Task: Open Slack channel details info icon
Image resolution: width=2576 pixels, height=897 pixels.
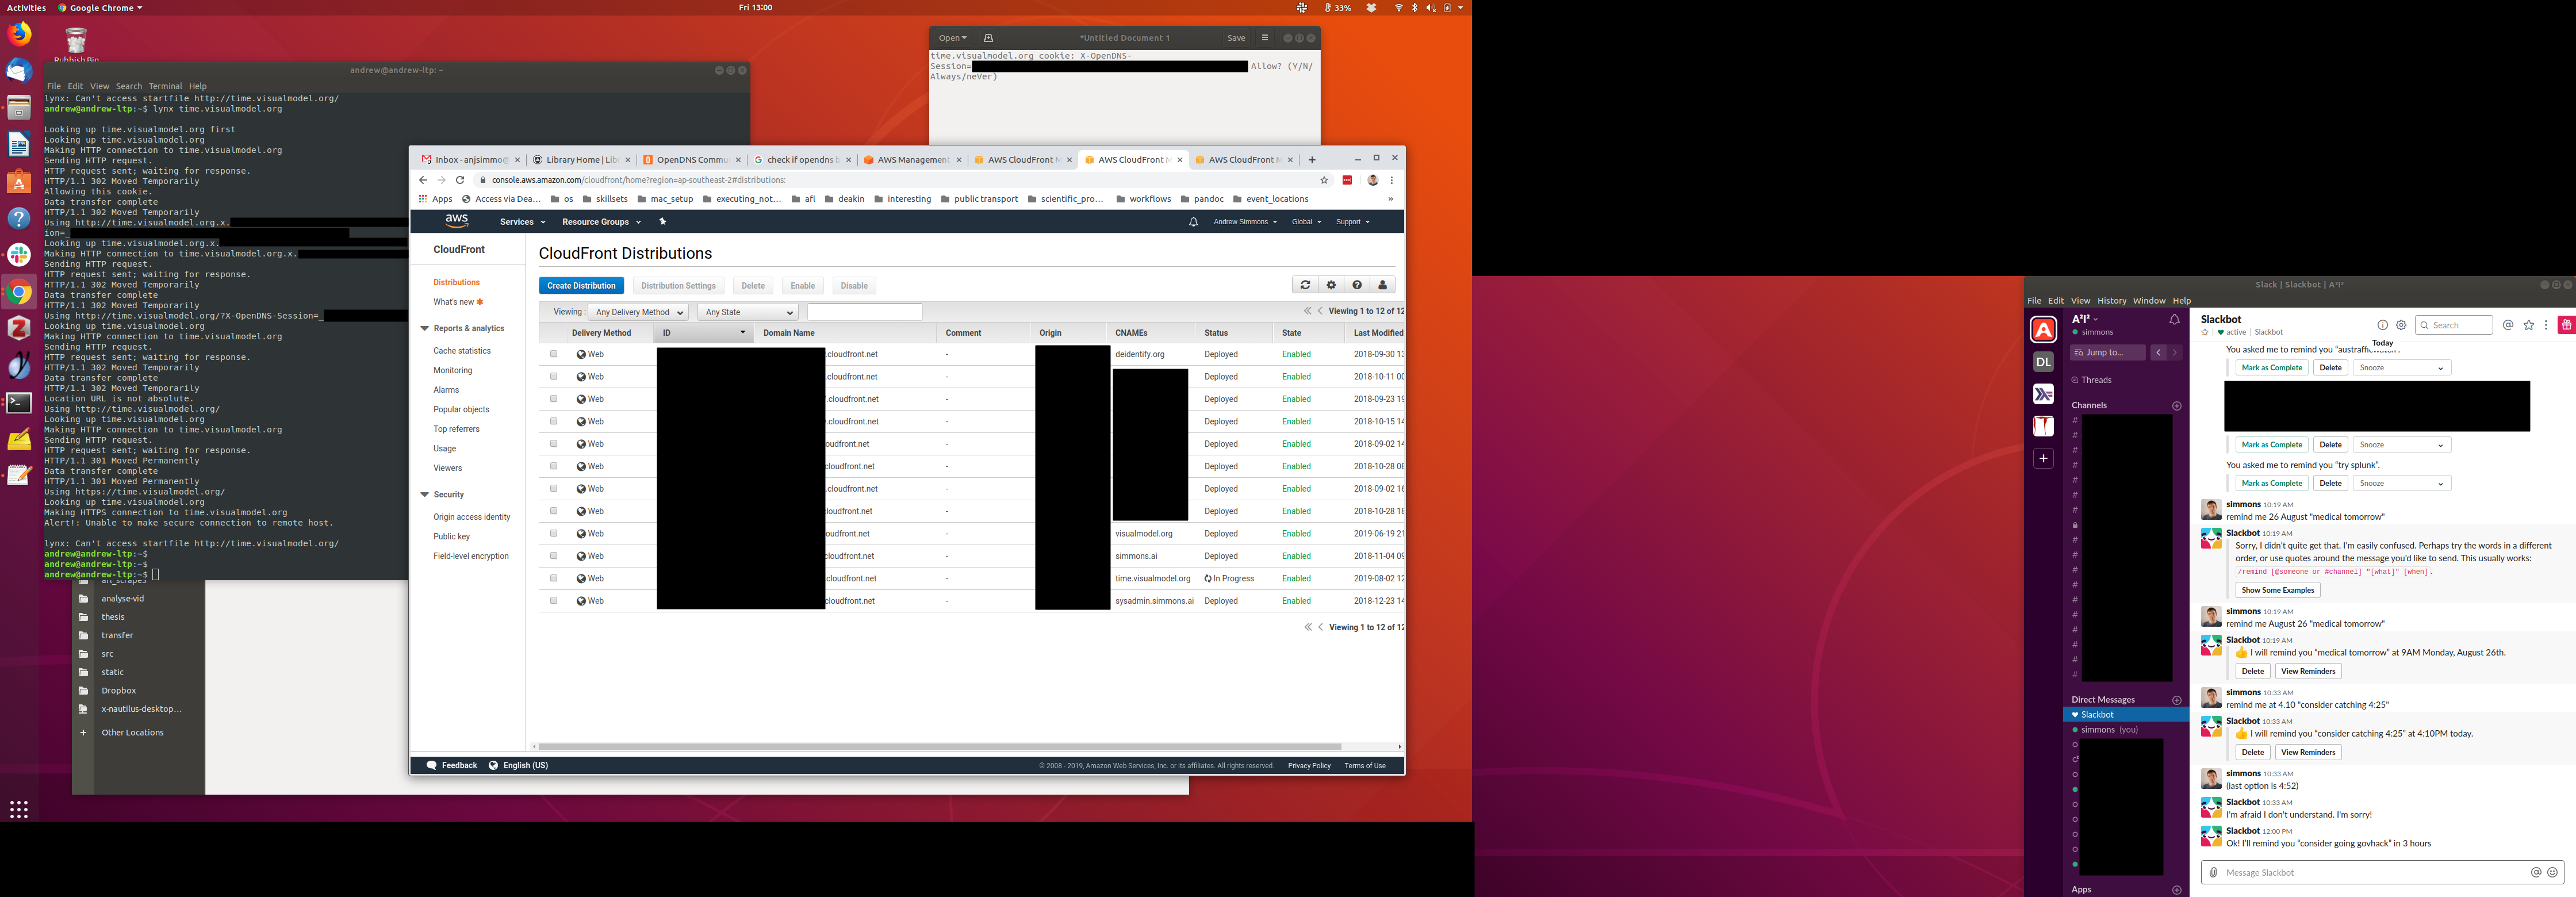Action: 2382,325
